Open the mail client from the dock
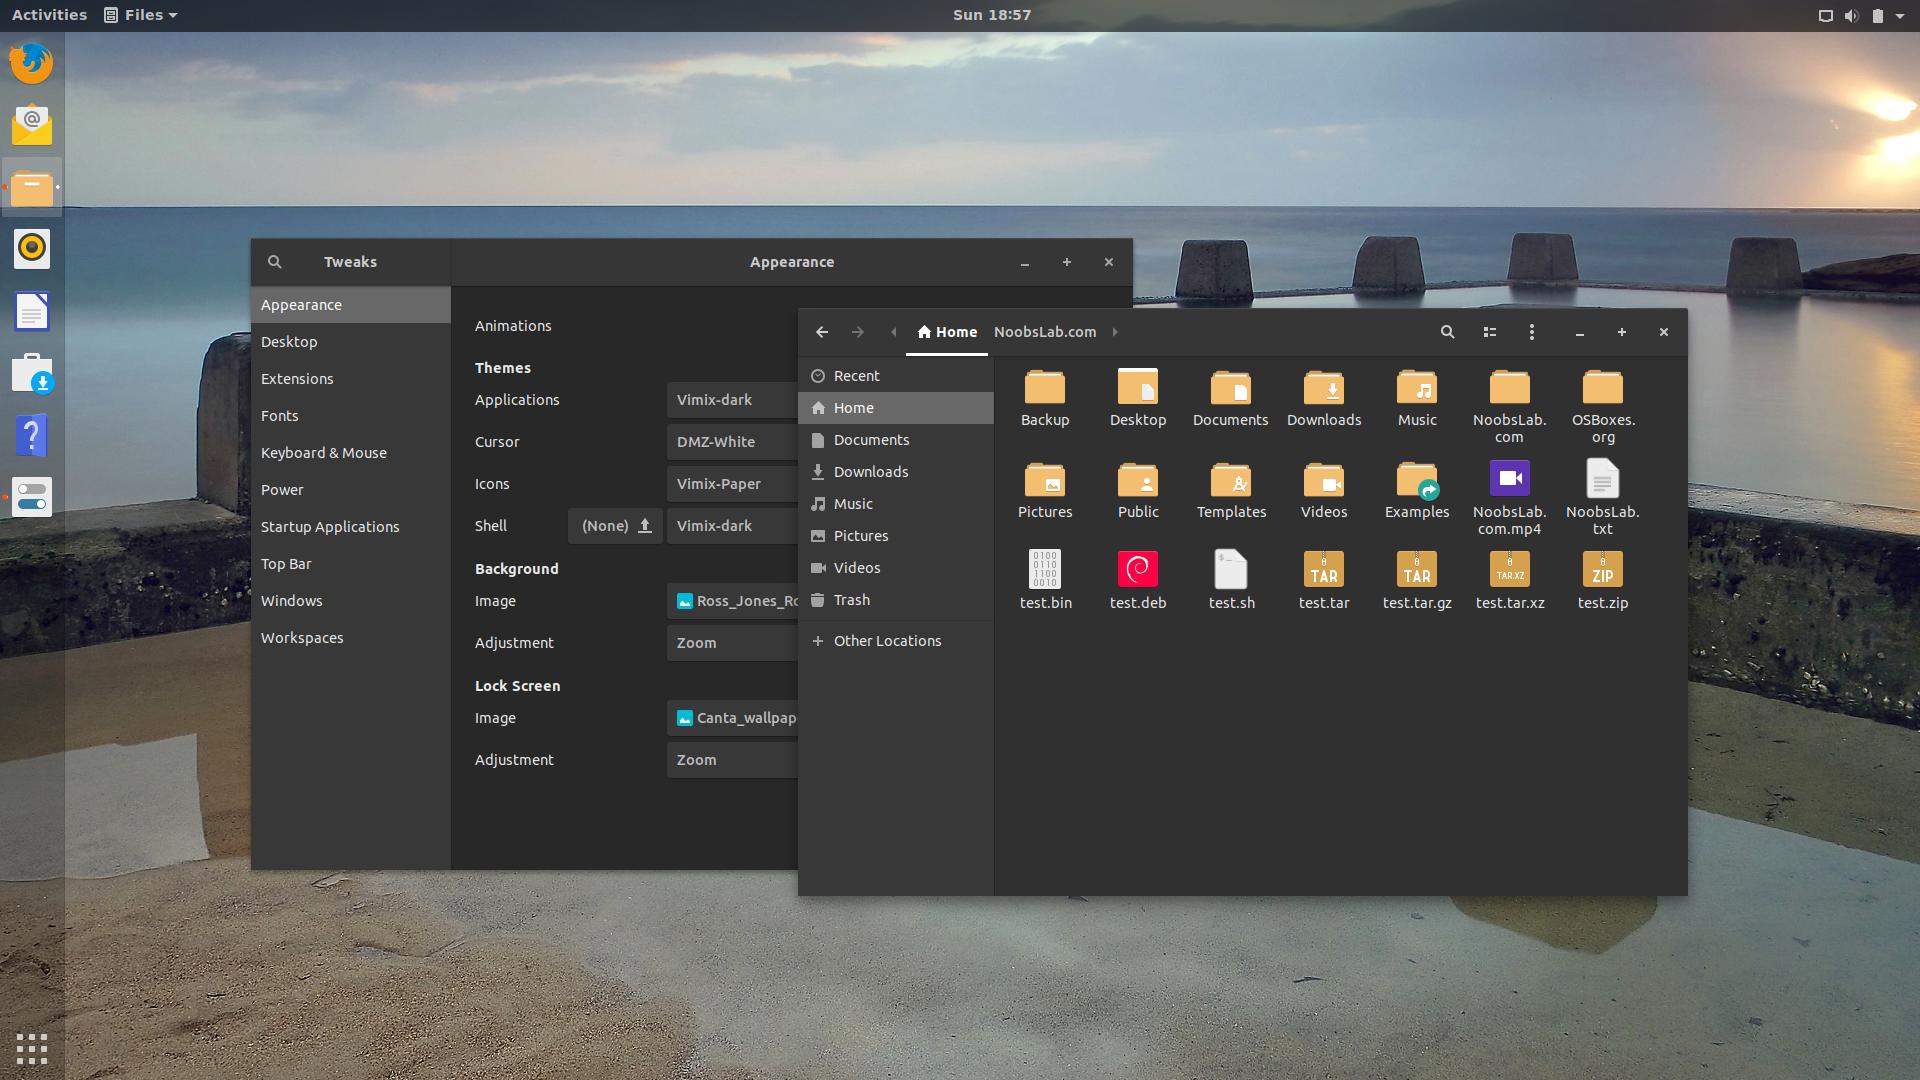Image resolution: width=1920 pixels, height=1080 pixels. [x=32, y=124]
